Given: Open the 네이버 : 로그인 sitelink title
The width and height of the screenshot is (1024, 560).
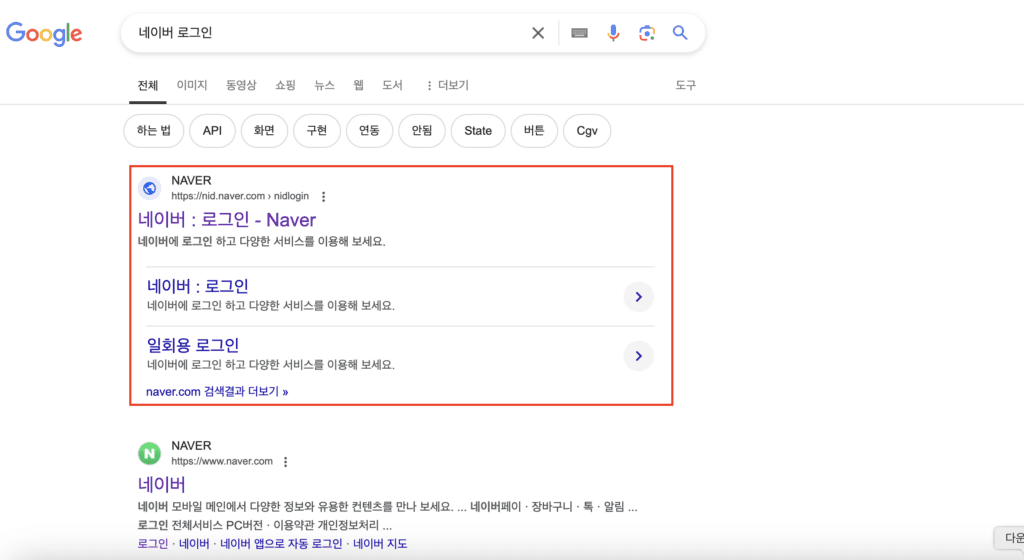Looking at the screenshot, I should [x=197, y=287].
